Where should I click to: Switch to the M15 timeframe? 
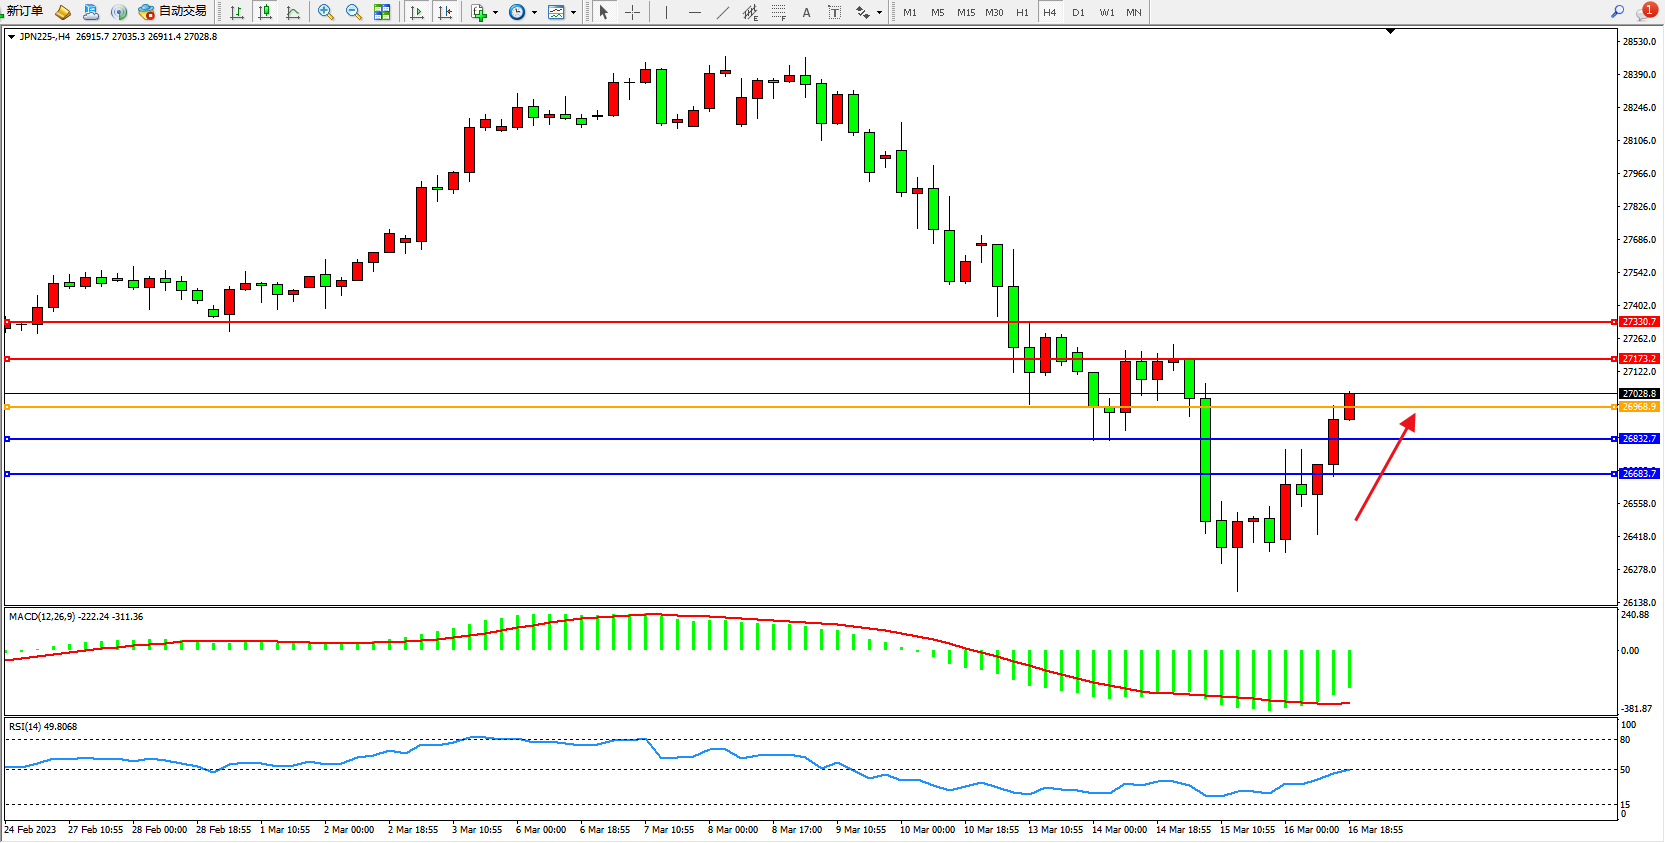[965, 12]
